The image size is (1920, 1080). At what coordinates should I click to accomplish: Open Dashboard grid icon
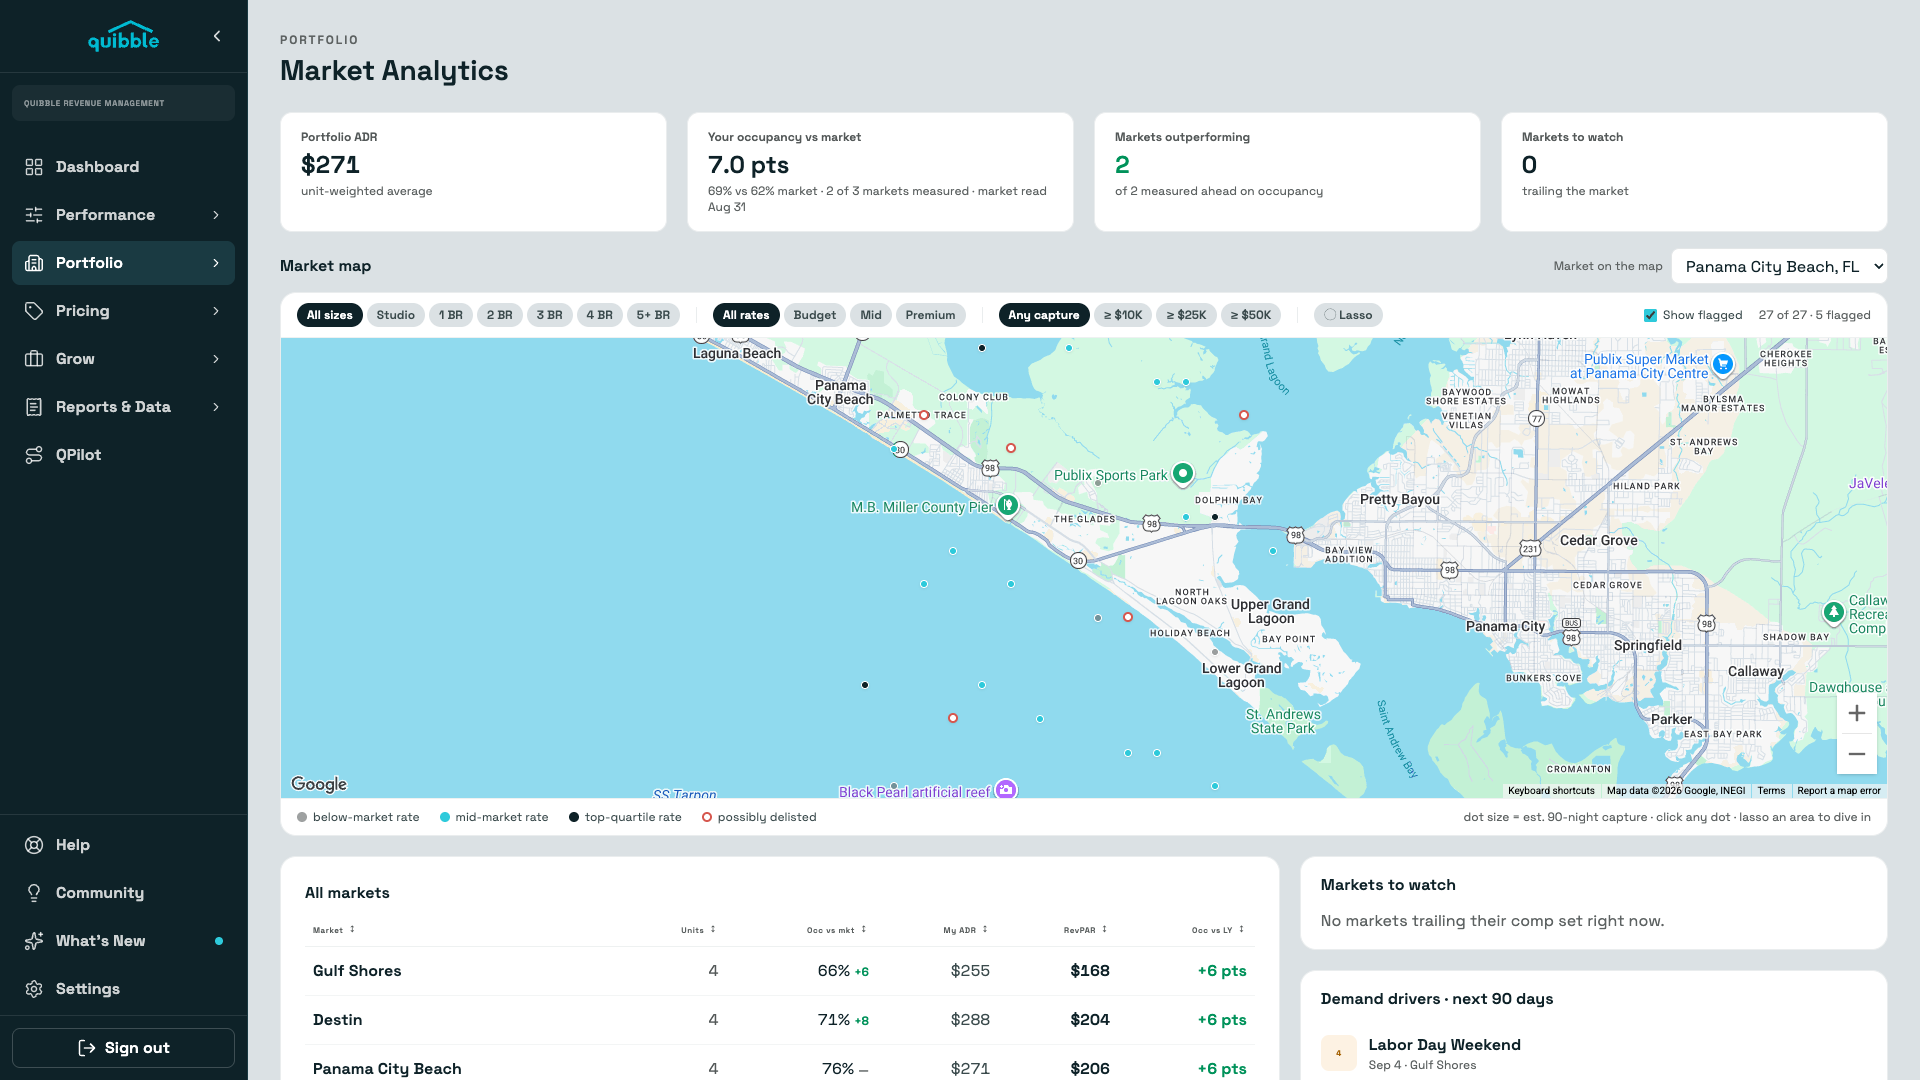34,167
